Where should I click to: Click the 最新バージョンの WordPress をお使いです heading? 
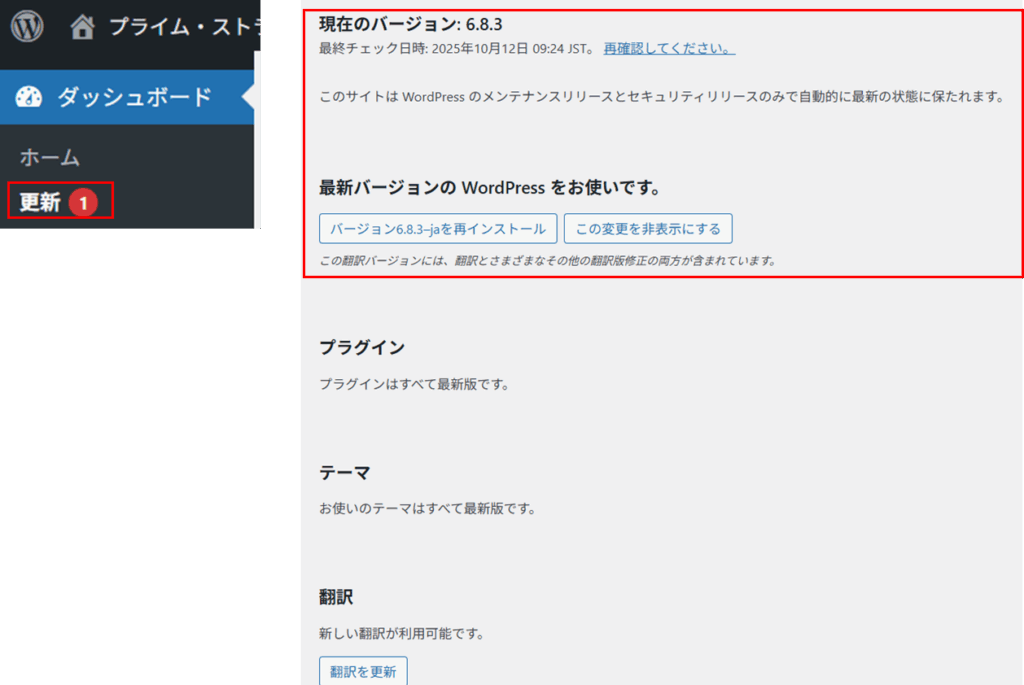click(x=490, y=187)
